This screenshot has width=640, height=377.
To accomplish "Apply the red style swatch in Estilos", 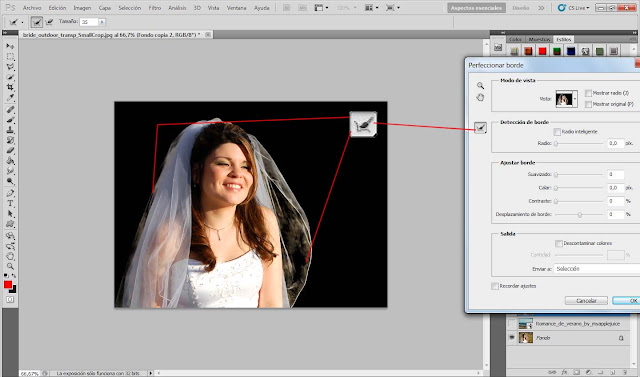I will click(542, 51).
